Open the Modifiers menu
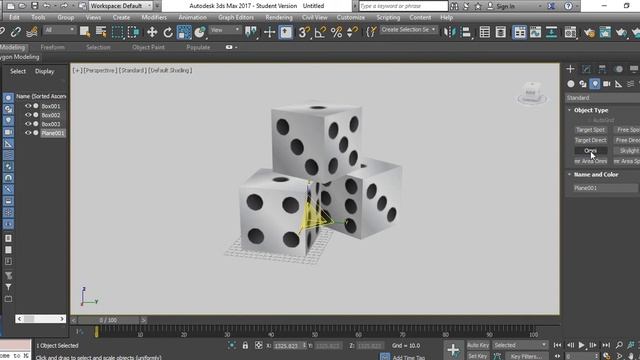 [x=154, y=18]
